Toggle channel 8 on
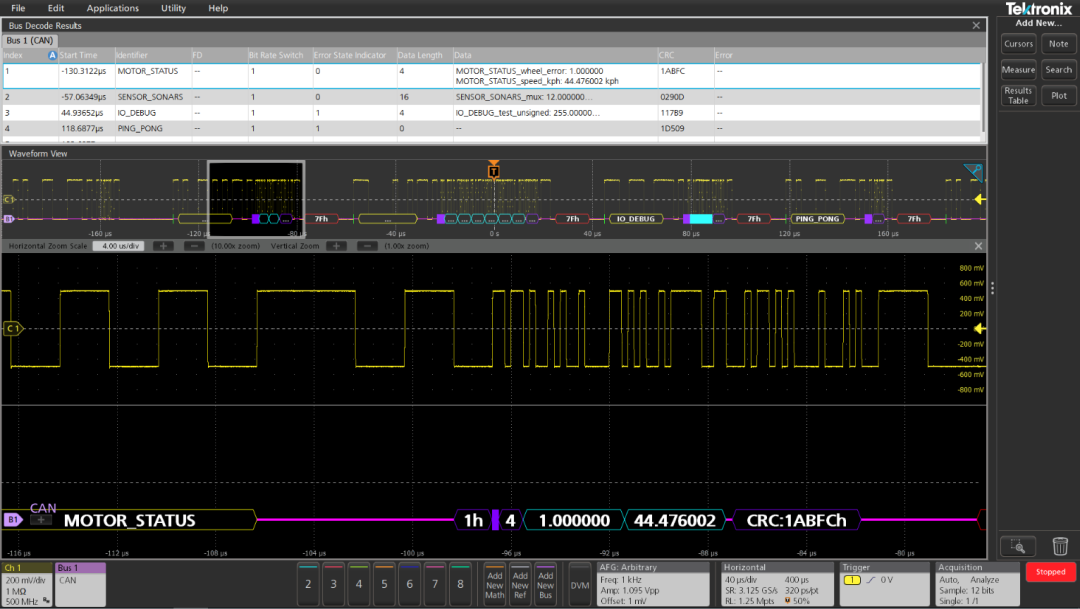This screenshot has width=1080, height=609. pyautogui.click(x=460, y=584)
